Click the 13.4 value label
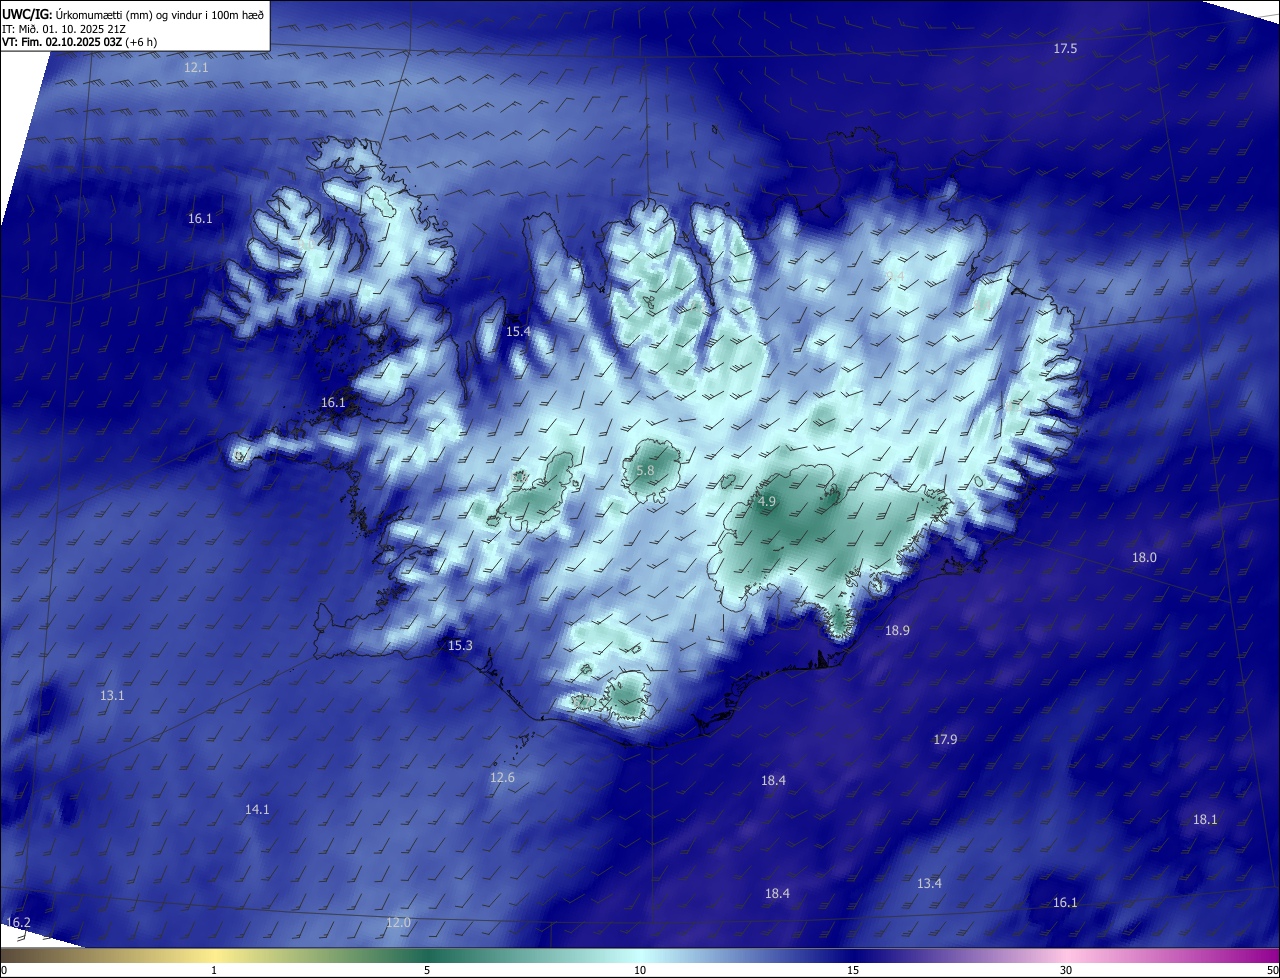The image size is (1280, 978). 929,884
